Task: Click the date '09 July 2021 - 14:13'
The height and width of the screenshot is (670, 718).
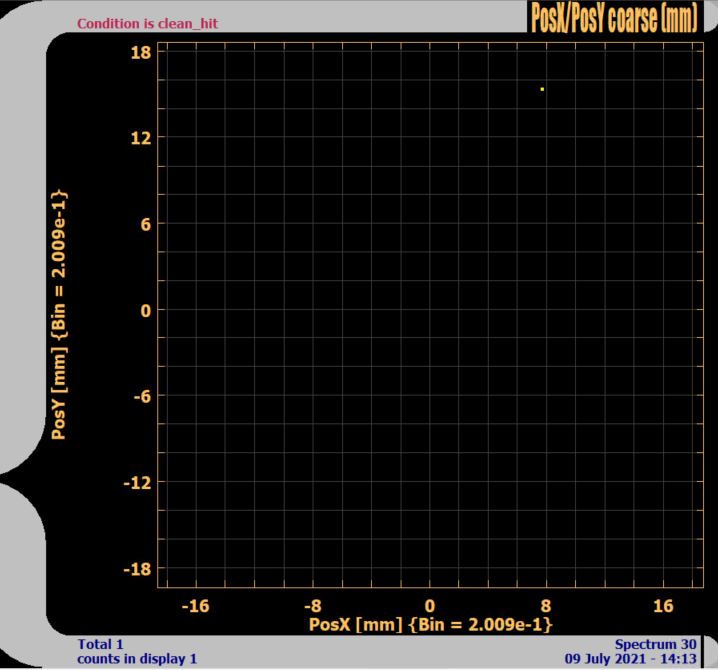Action: point(630,659)
